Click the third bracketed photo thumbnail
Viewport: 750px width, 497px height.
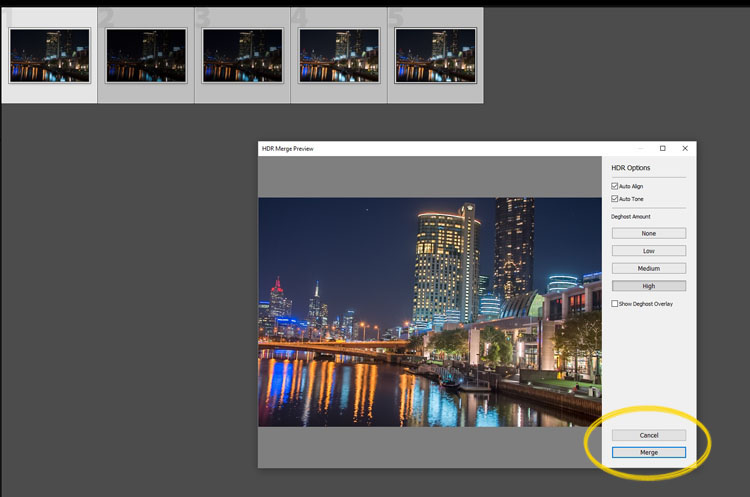click(x=242, y=55)
